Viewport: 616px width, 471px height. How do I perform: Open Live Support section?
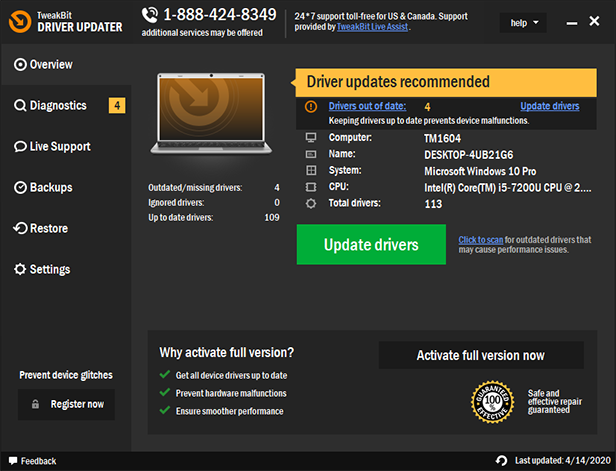pos(66,146)
